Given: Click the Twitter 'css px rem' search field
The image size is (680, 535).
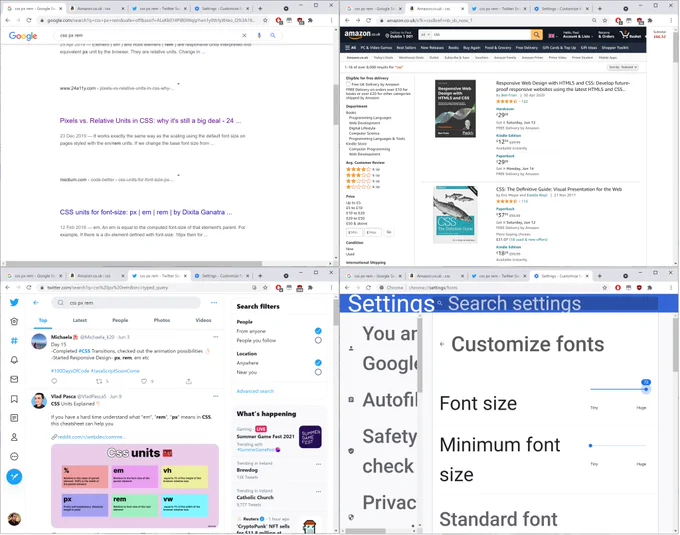Looking at the screenshot, I should point(126,303).
